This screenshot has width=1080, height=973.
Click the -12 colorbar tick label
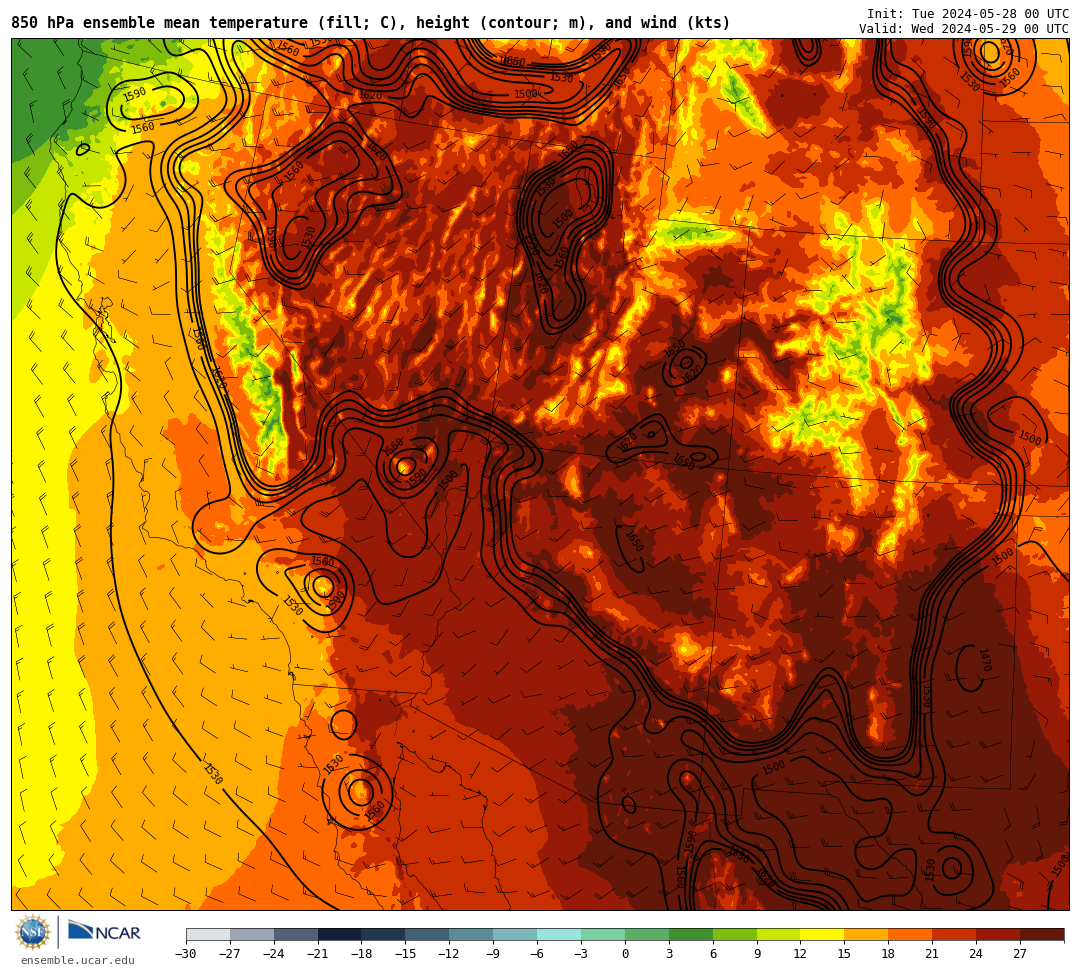pos(449,954)
